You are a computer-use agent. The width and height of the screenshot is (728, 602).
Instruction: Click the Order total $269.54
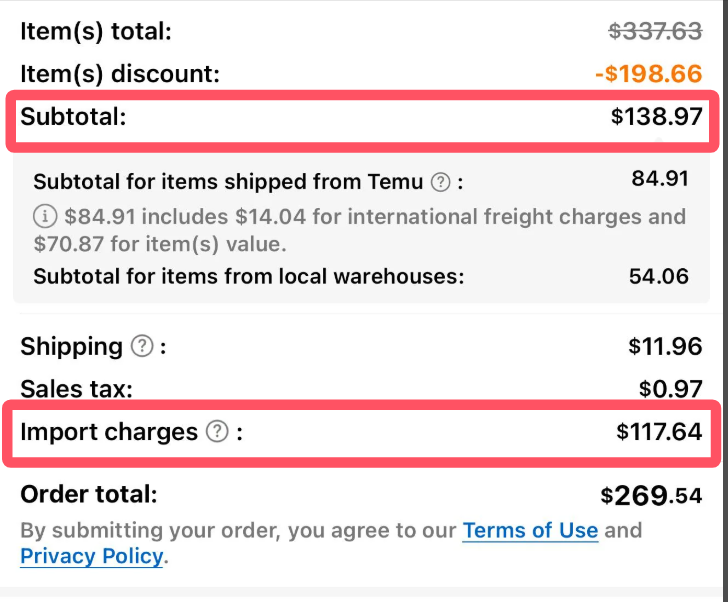(651, 495)
